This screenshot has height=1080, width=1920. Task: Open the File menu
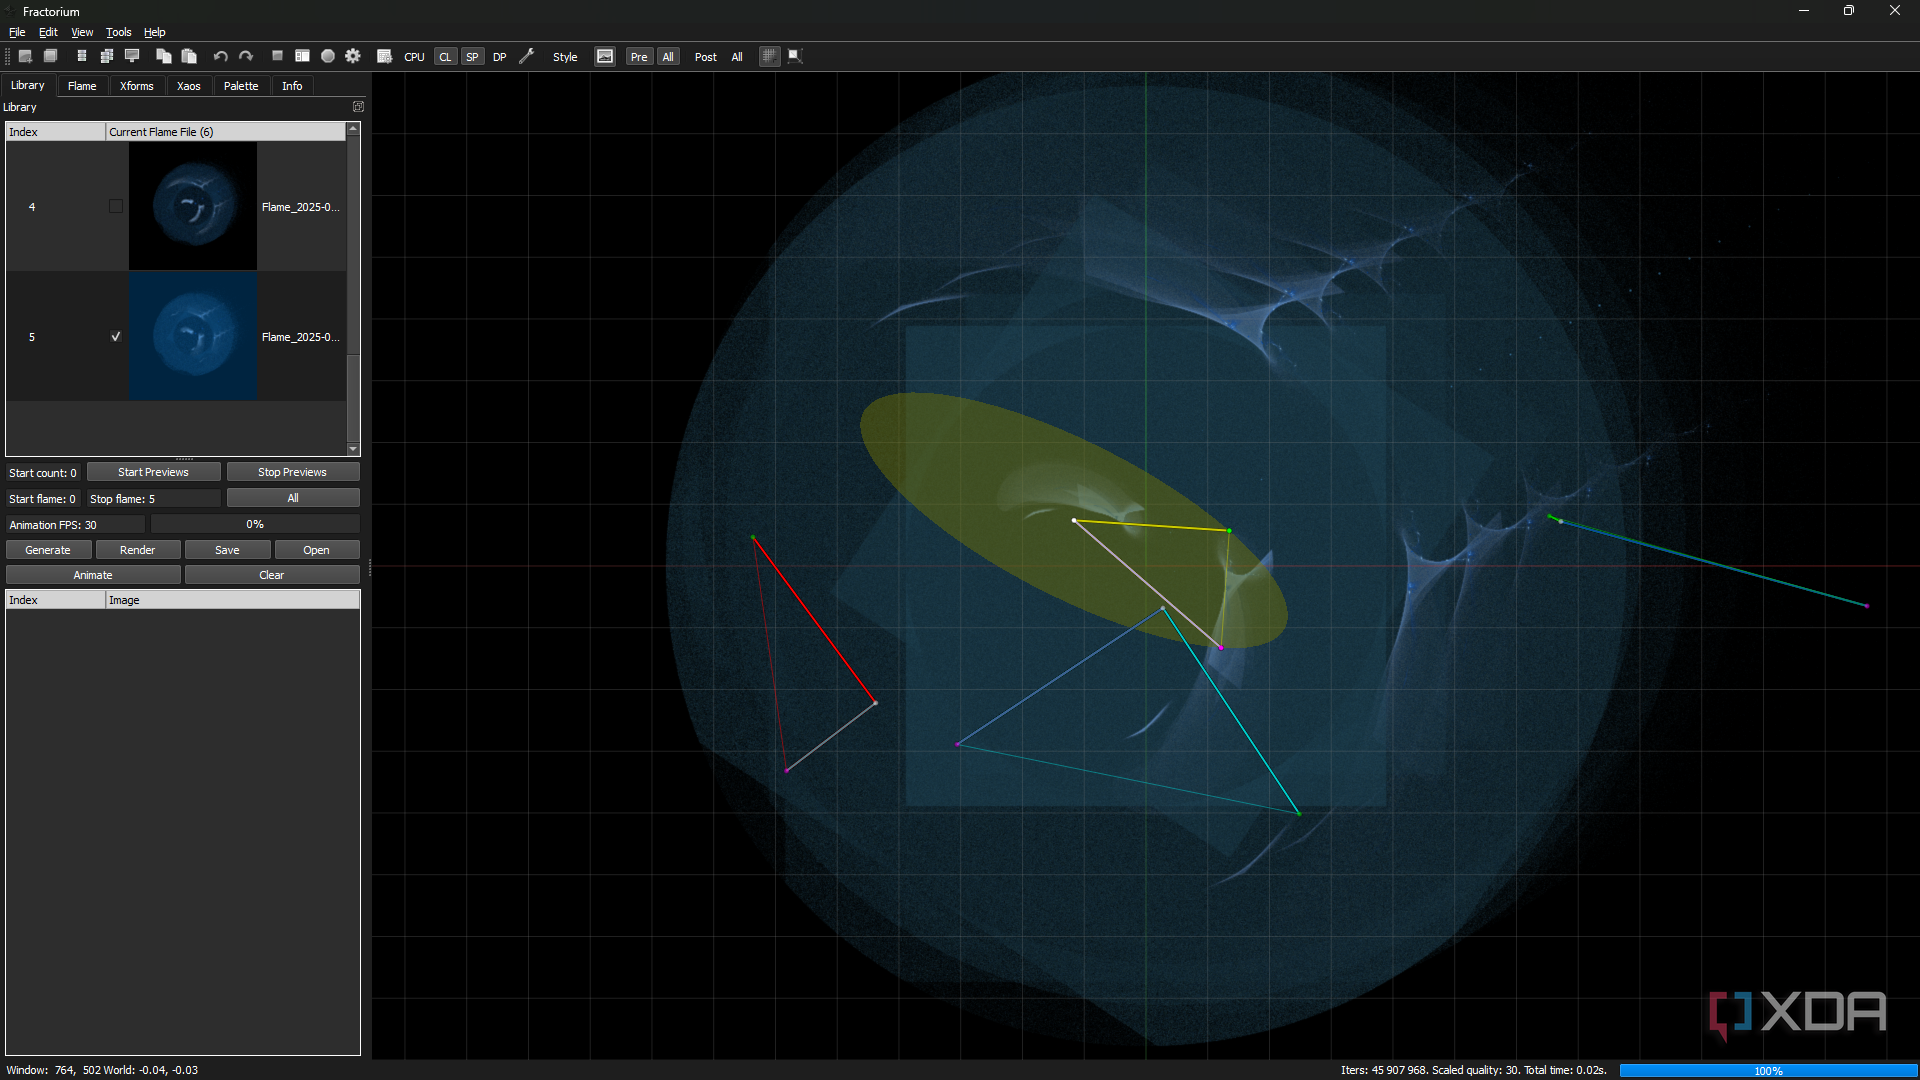click(x=17, y=32)
